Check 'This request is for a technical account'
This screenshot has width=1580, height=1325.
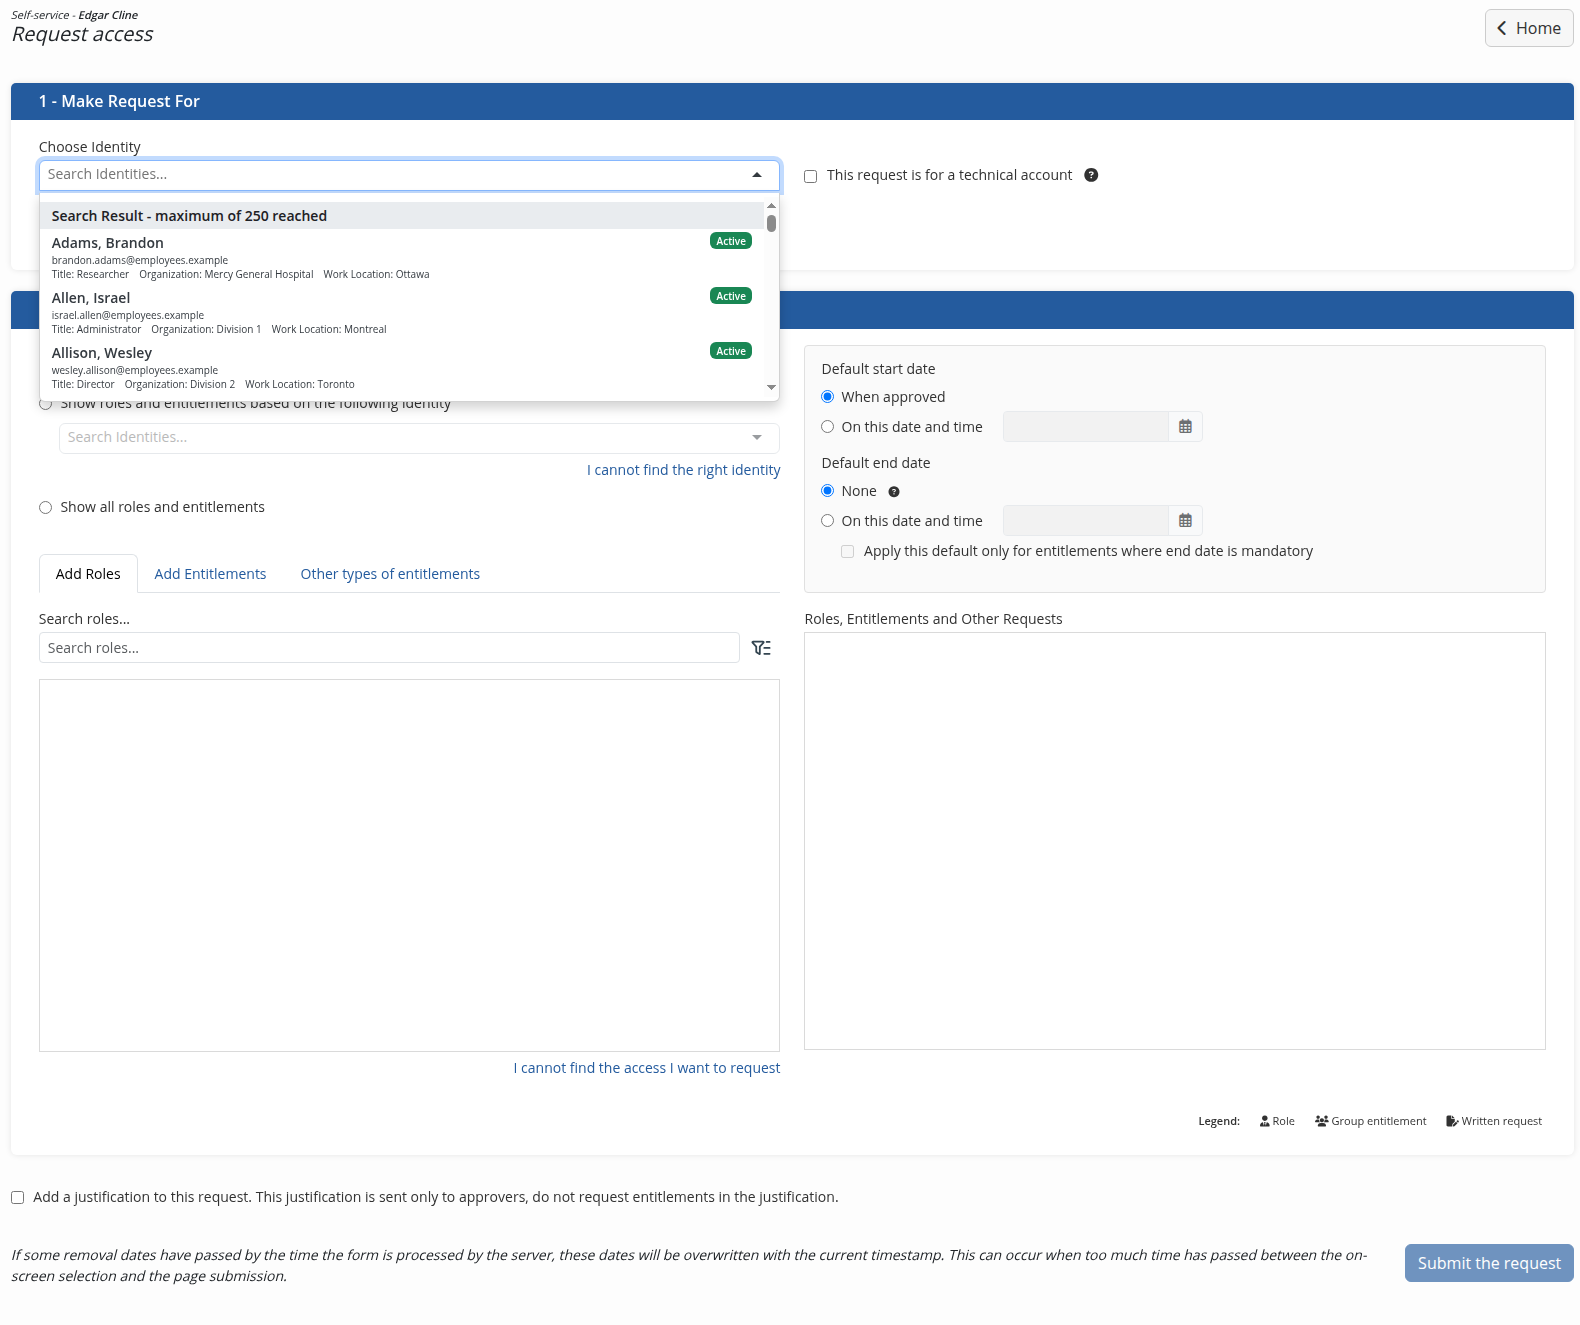pos(810,176)
